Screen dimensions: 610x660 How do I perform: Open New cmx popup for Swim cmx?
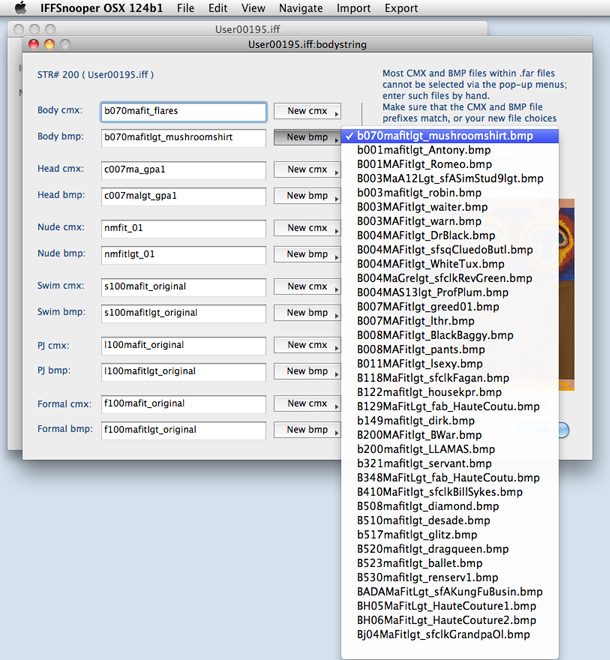(307, 287)
